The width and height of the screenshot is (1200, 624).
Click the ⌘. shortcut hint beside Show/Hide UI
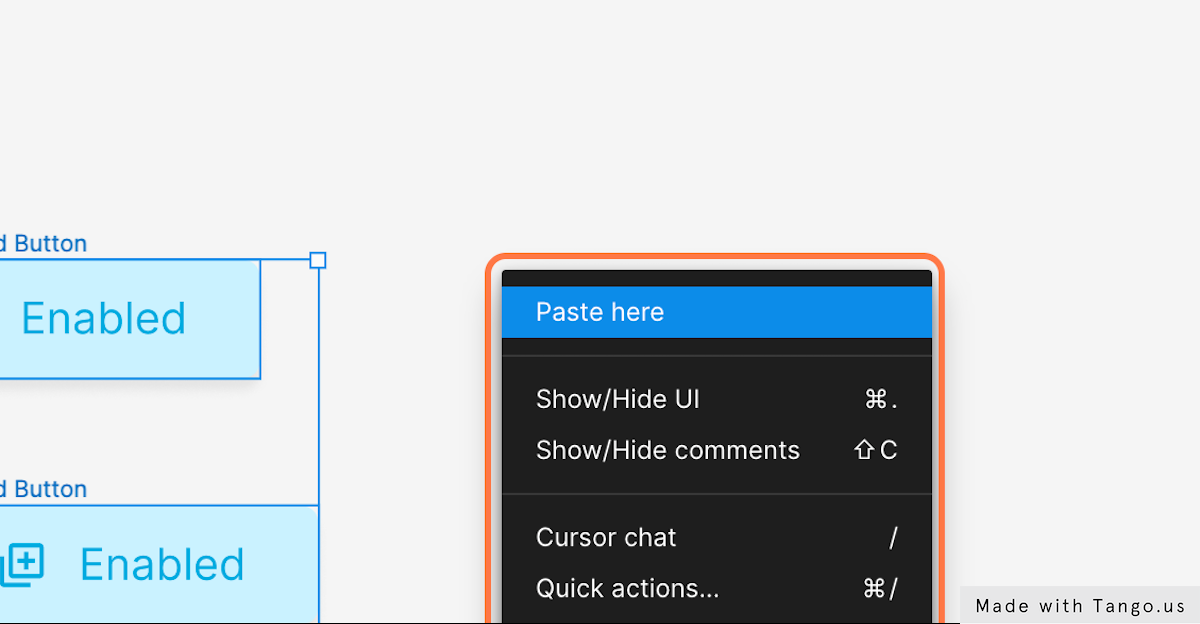pyautogui.click(x=880, y=400)
